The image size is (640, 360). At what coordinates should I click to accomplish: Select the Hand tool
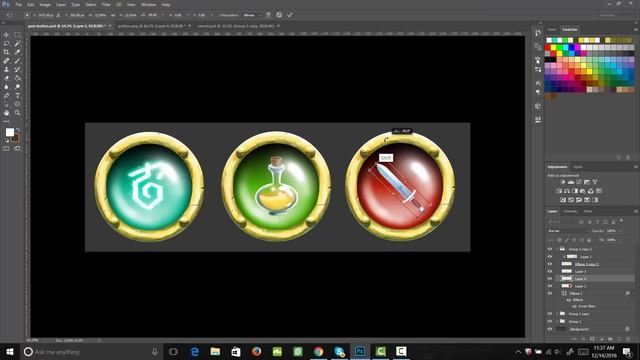tap(7, 113)
